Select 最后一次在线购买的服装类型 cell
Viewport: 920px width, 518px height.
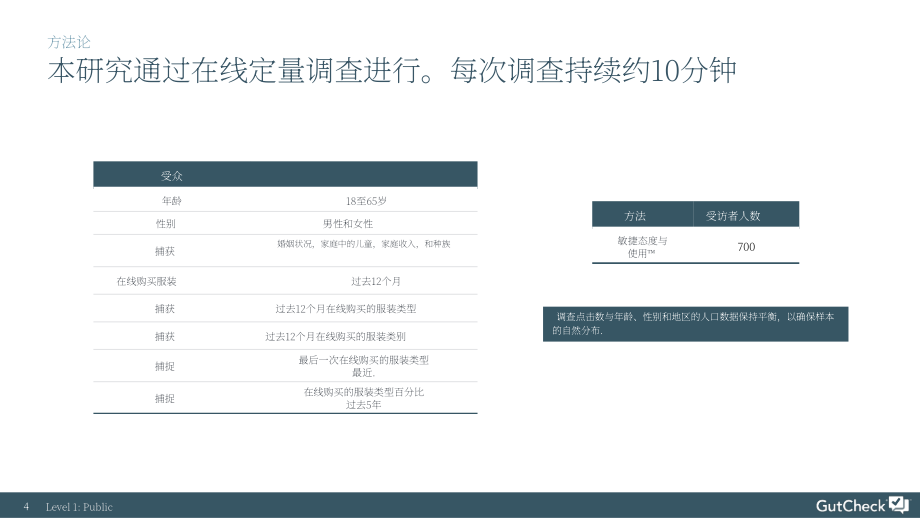pos(364,366)
